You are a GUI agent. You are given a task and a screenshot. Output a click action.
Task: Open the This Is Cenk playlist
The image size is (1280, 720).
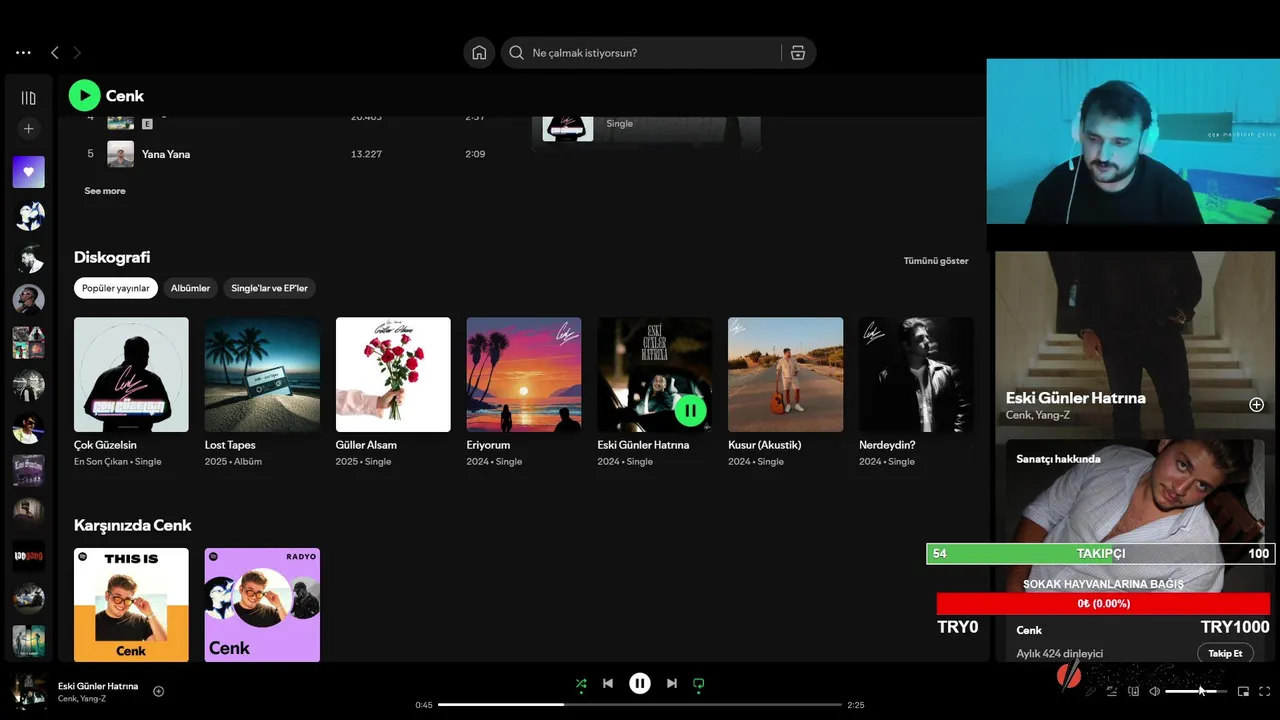(x=131, y=605)
